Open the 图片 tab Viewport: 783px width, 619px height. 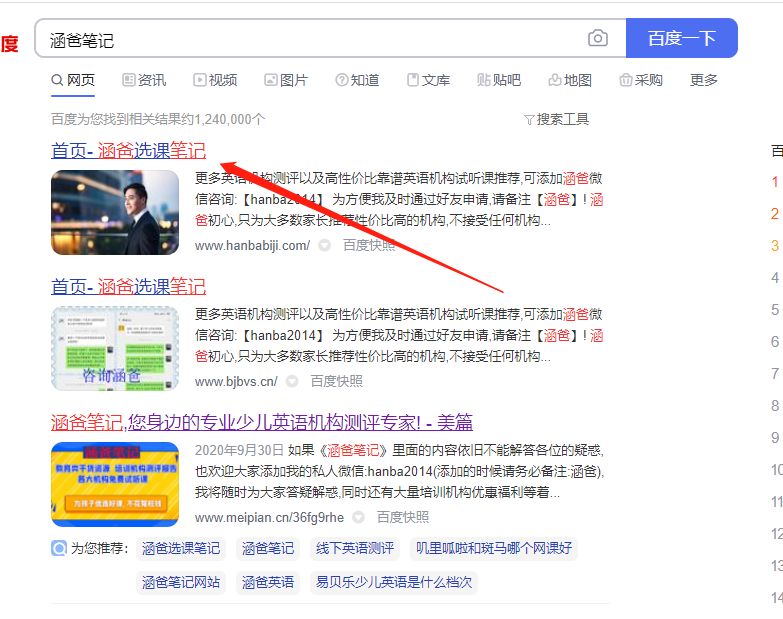coord(286,80)
